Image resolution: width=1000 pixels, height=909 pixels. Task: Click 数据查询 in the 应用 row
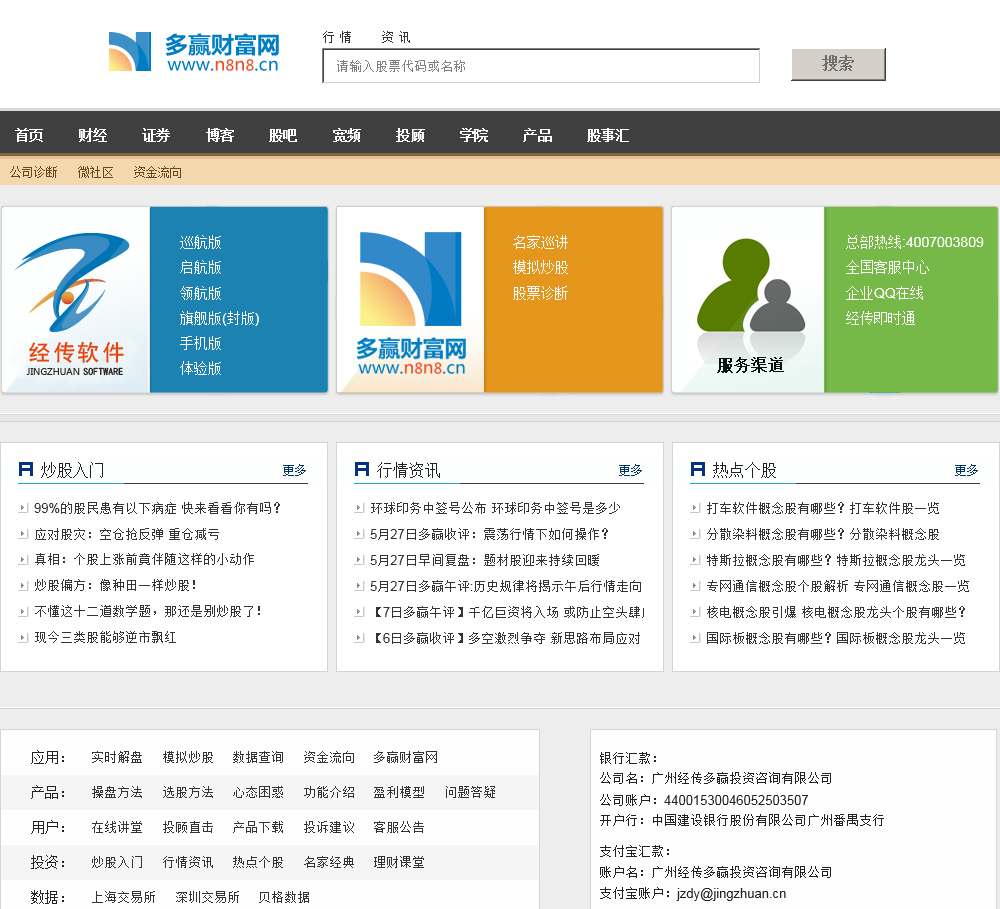click(258, 757)
